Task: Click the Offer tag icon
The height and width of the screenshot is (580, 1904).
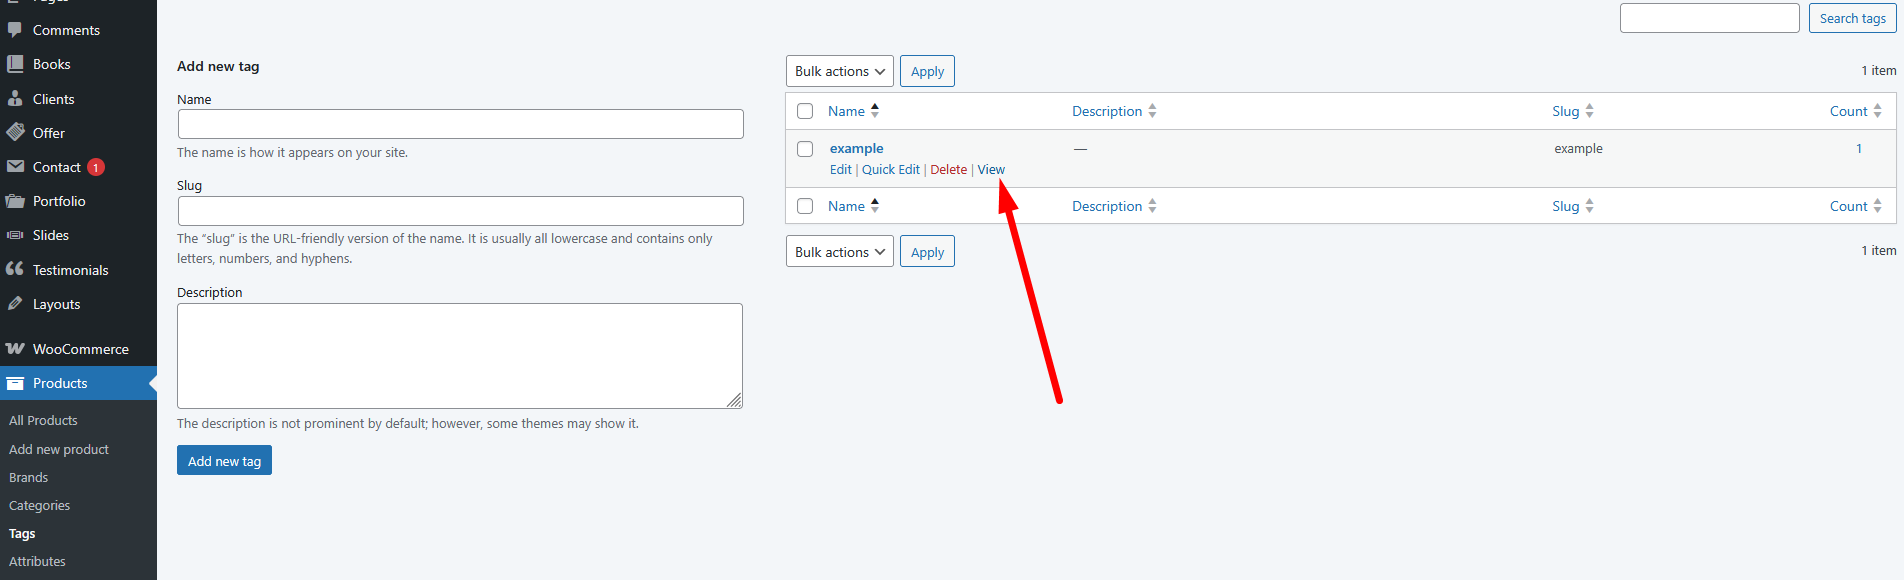Action: pos(15,132)
